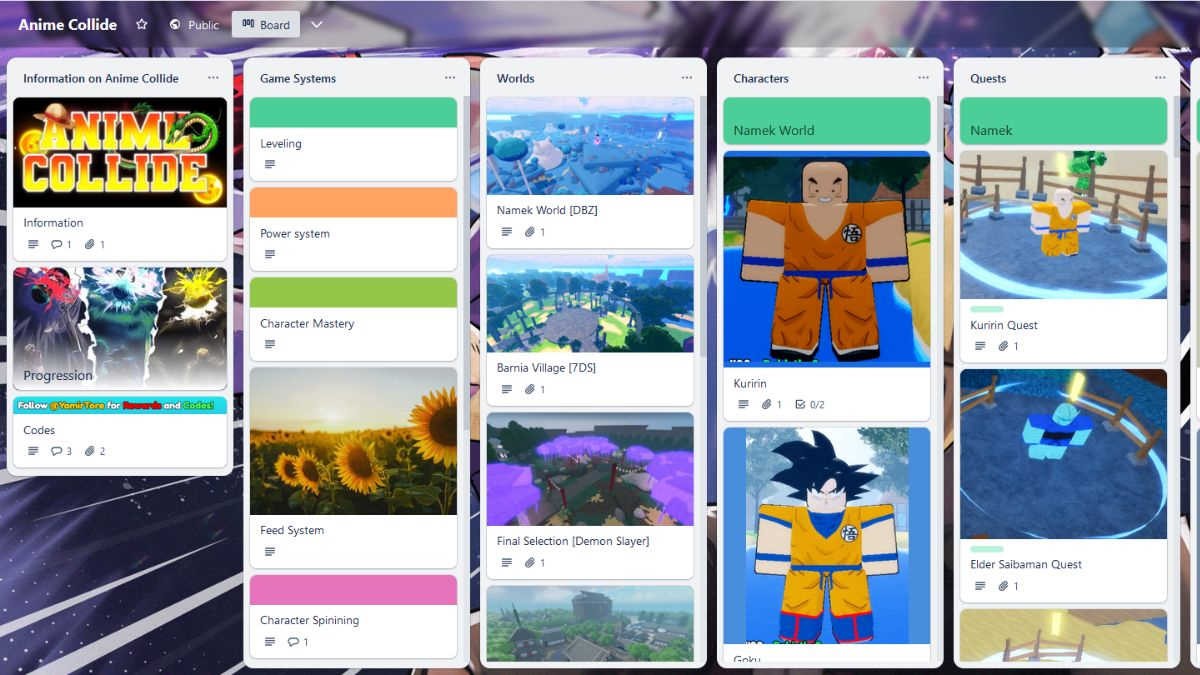Click the attachment icon on Final Selection card
The width and height of the screenshot is (1200, 675).
pos(530,562)
